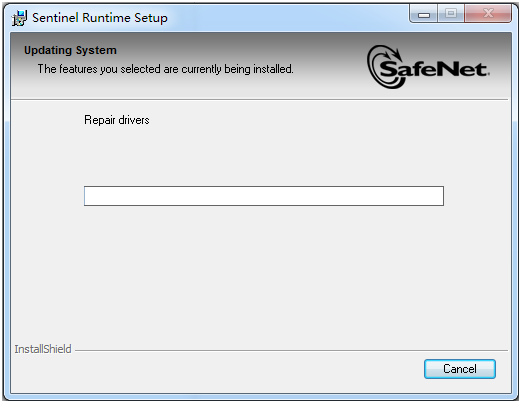The image size is (521, 403).
Task: Cancel the driver installation
Action: point(460,369)
